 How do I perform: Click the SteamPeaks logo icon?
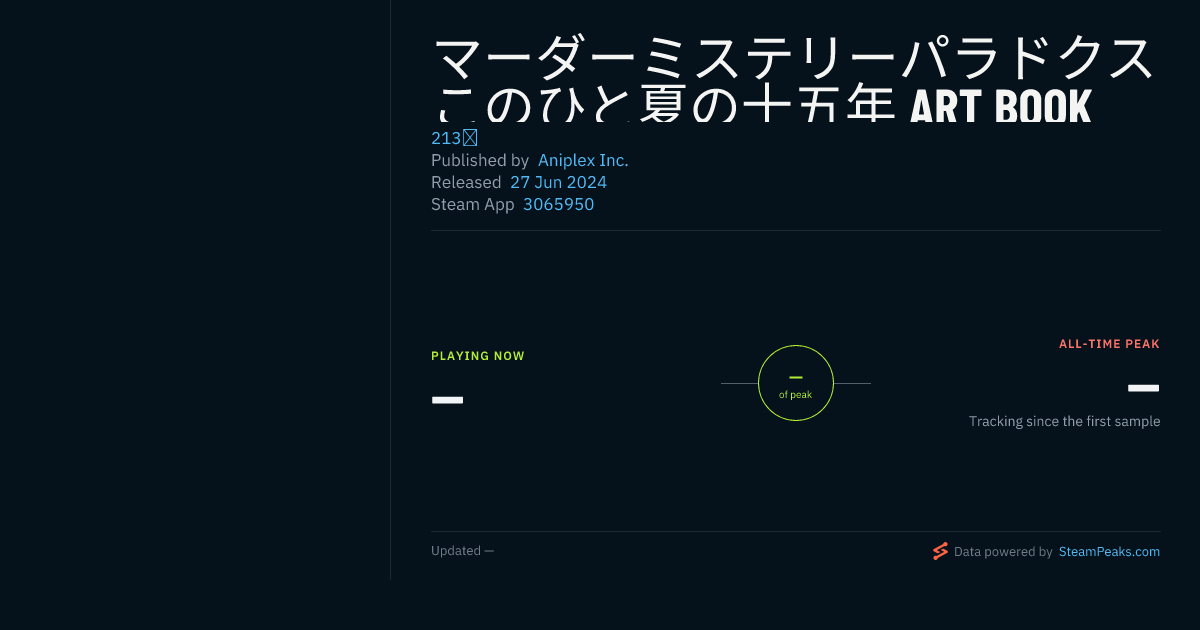tap(940, 551)
